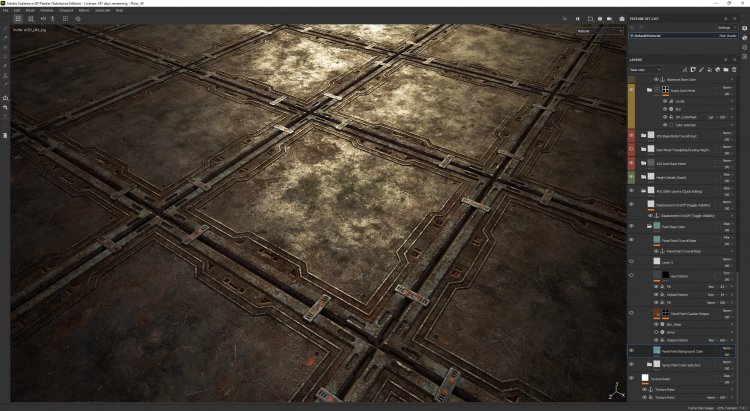Image resolution: width=750 pixels, height=411 pixels.
Task: Open the Help menu
Action: (x=120, y=10)
